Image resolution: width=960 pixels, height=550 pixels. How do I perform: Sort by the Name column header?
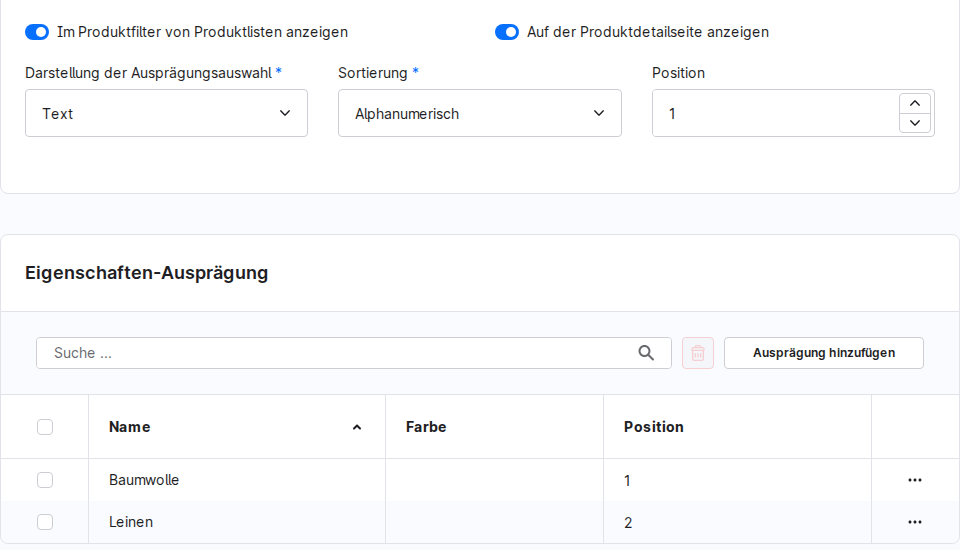(236, 427)
